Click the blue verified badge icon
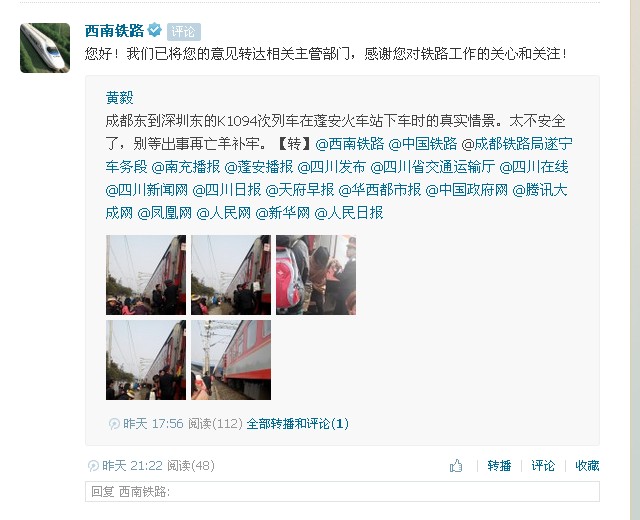This screenshot has width=640, height=520. (155, 30)
